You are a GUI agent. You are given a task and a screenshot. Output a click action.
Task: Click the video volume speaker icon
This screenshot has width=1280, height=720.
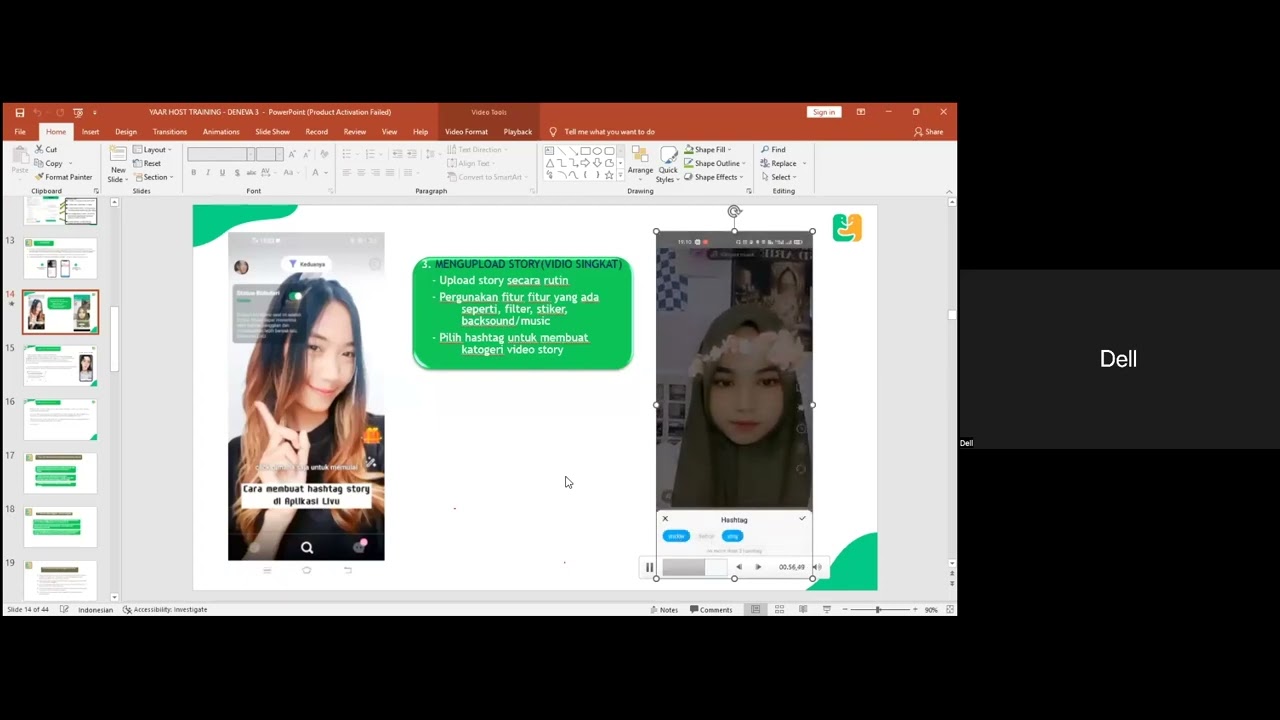point(816,567)
